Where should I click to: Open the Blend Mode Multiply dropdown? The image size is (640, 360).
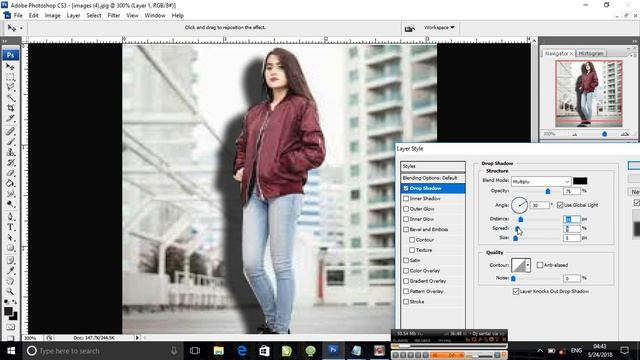point(540,181)
